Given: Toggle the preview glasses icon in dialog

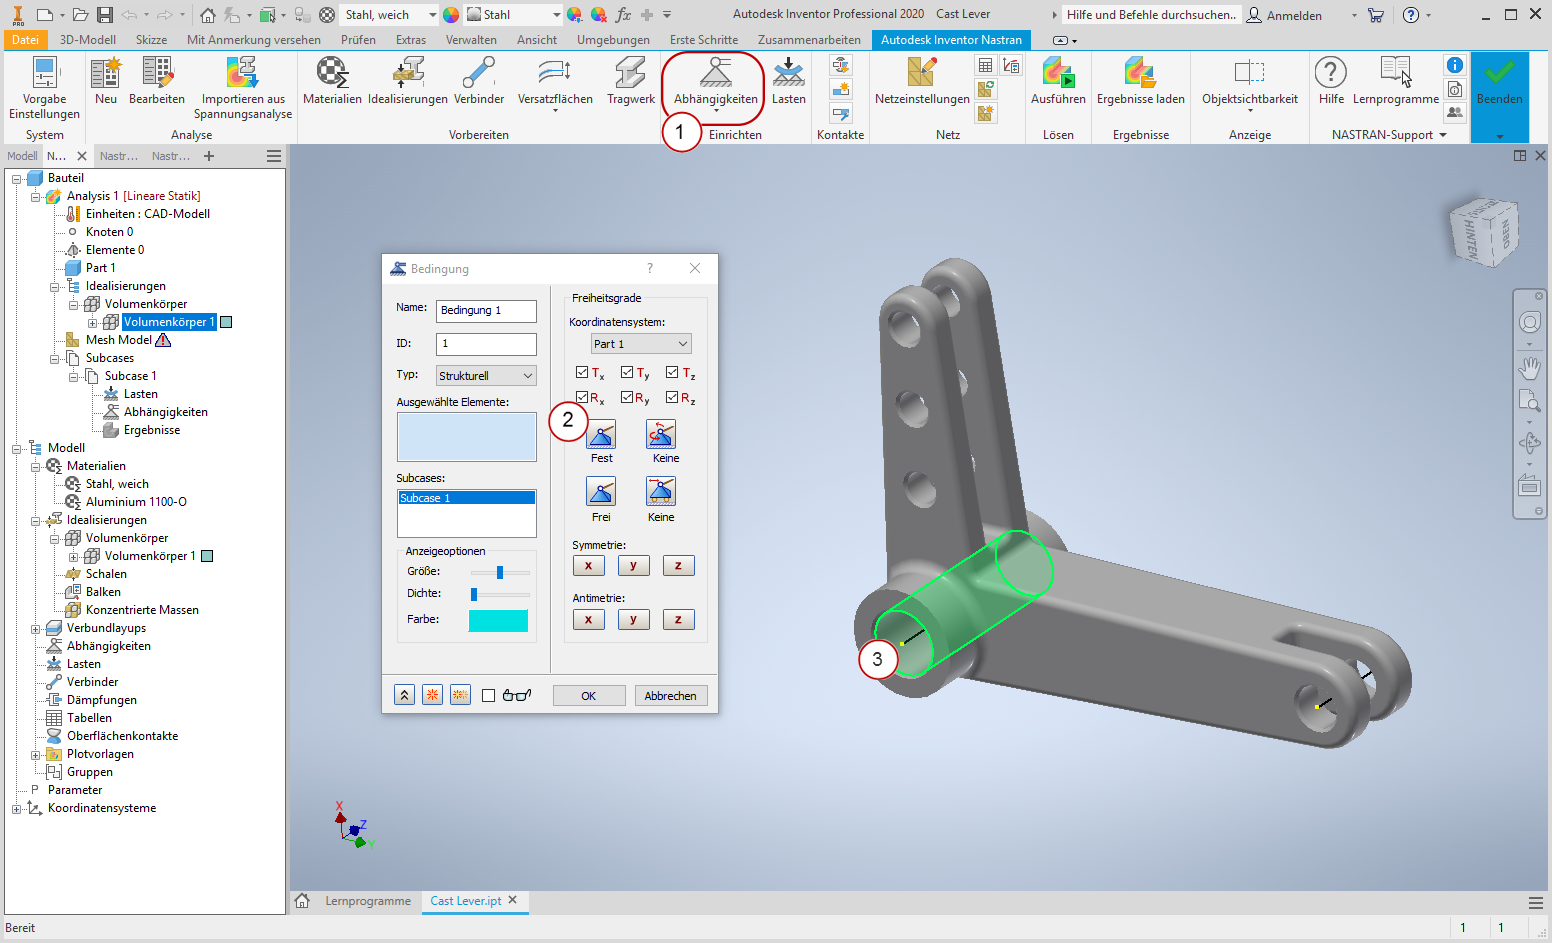Looking at the screenshot, I should 517,695.
